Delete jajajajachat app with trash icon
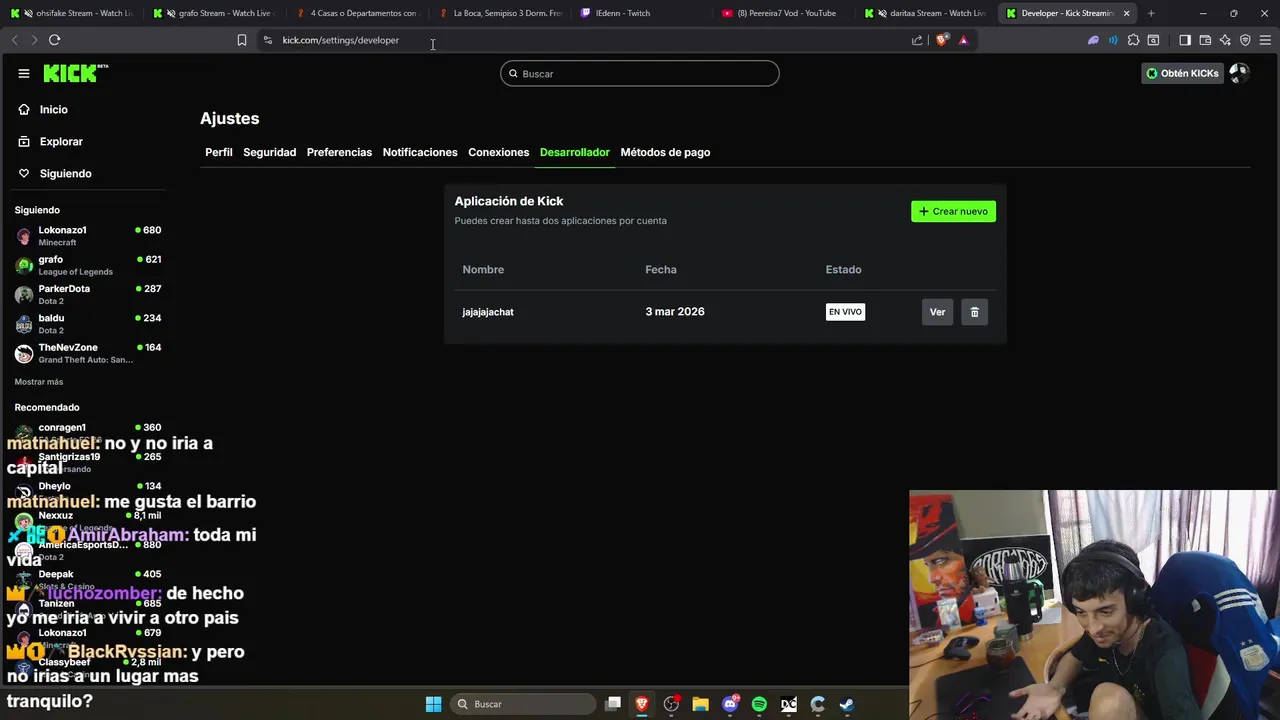The height and width of the screenshot is (720, 1280). coord(974,312)
